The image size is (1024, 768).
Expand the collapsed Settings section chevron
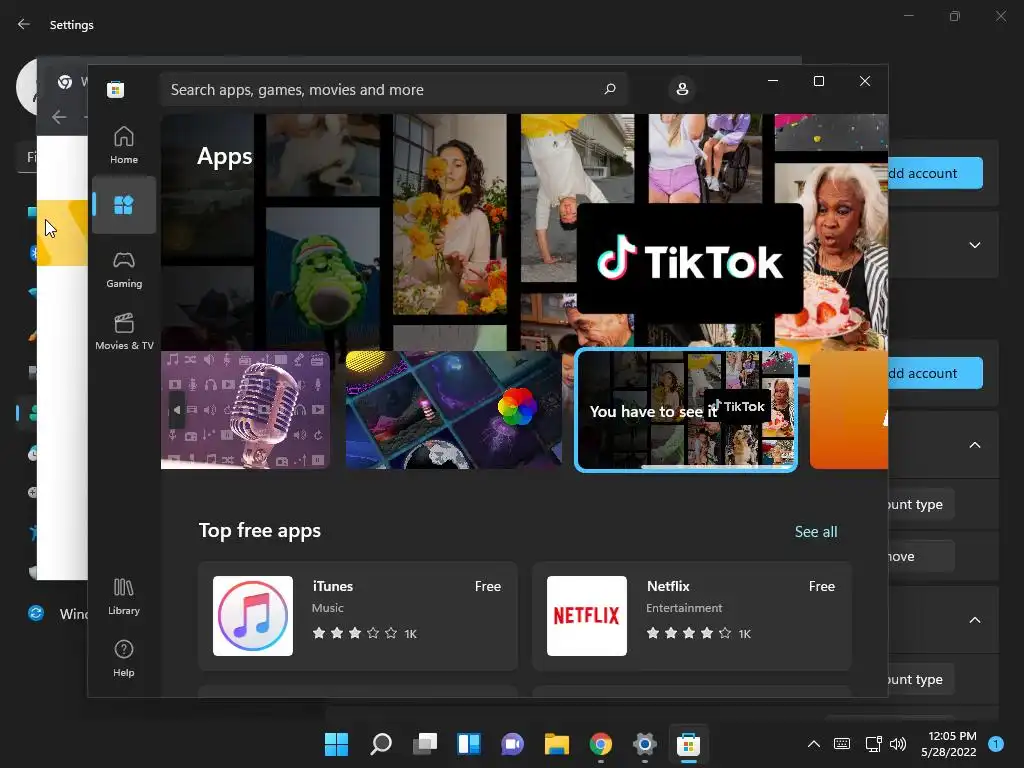click(974, 245)
